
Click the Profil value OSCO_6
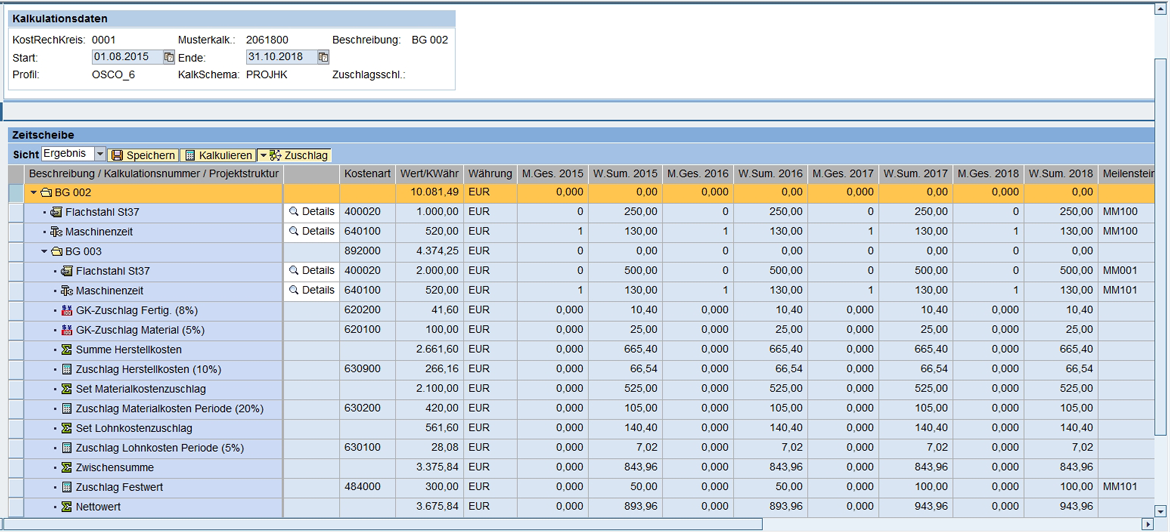pos(113,75)
